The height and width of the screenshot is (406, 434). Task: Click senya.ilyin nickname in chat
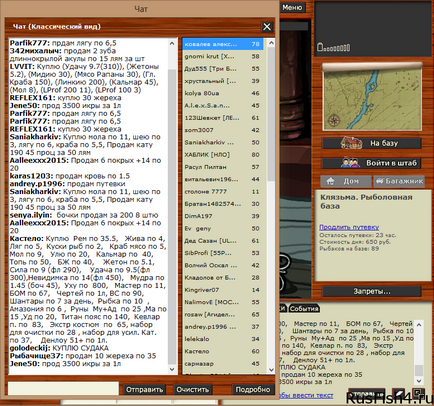click(x=31, y=215)
